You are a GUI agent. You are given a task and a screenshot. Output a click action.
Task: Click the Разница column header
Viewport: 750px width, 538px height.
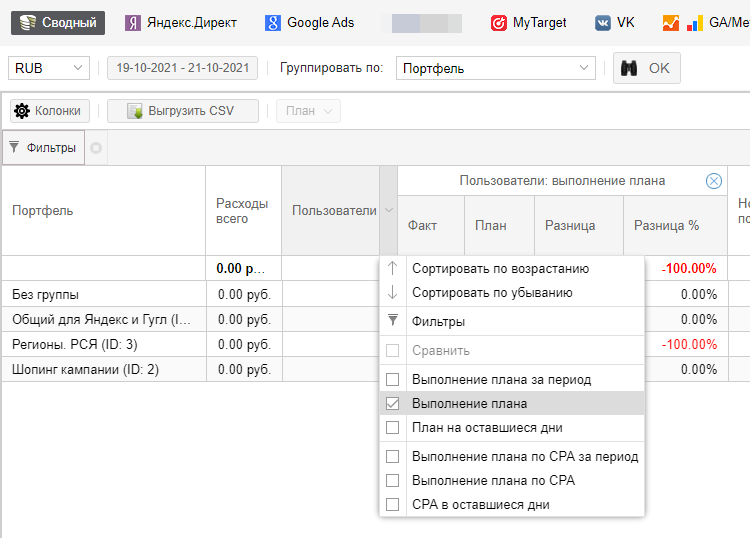tap(579, 225)
